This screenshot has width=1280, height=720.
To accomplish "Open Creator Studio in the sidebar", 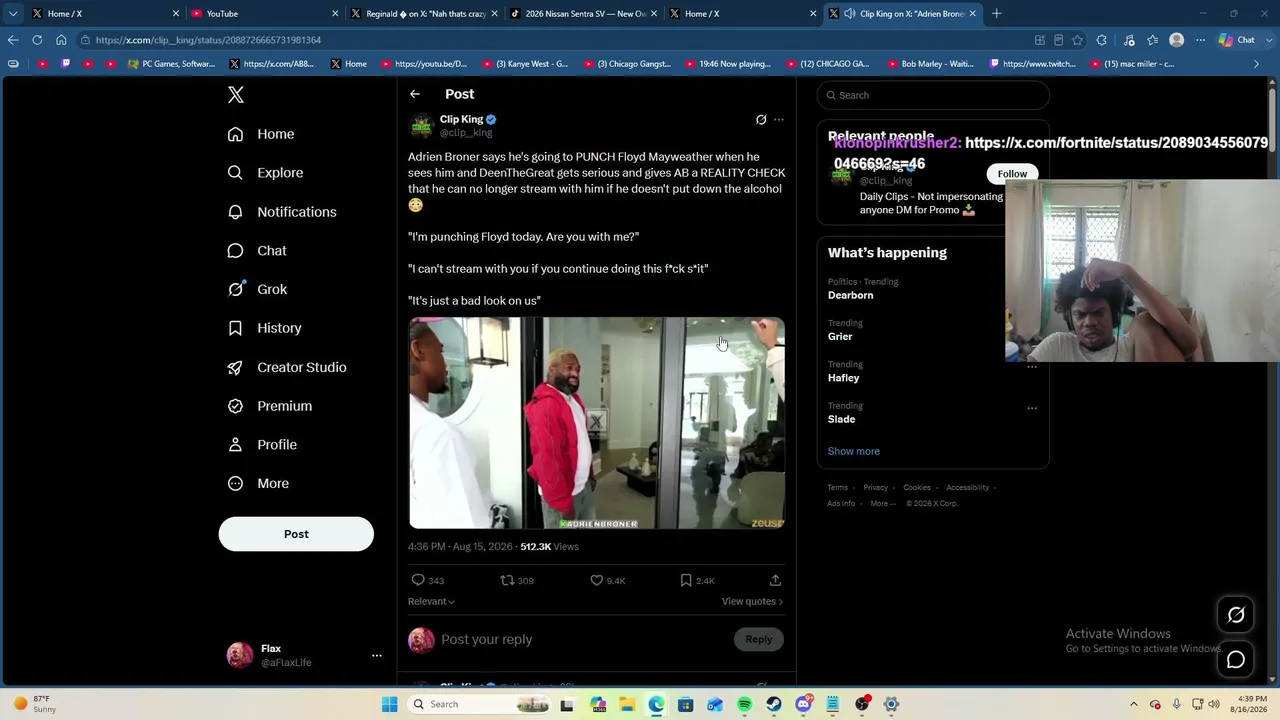I will [x=287, y=367].
